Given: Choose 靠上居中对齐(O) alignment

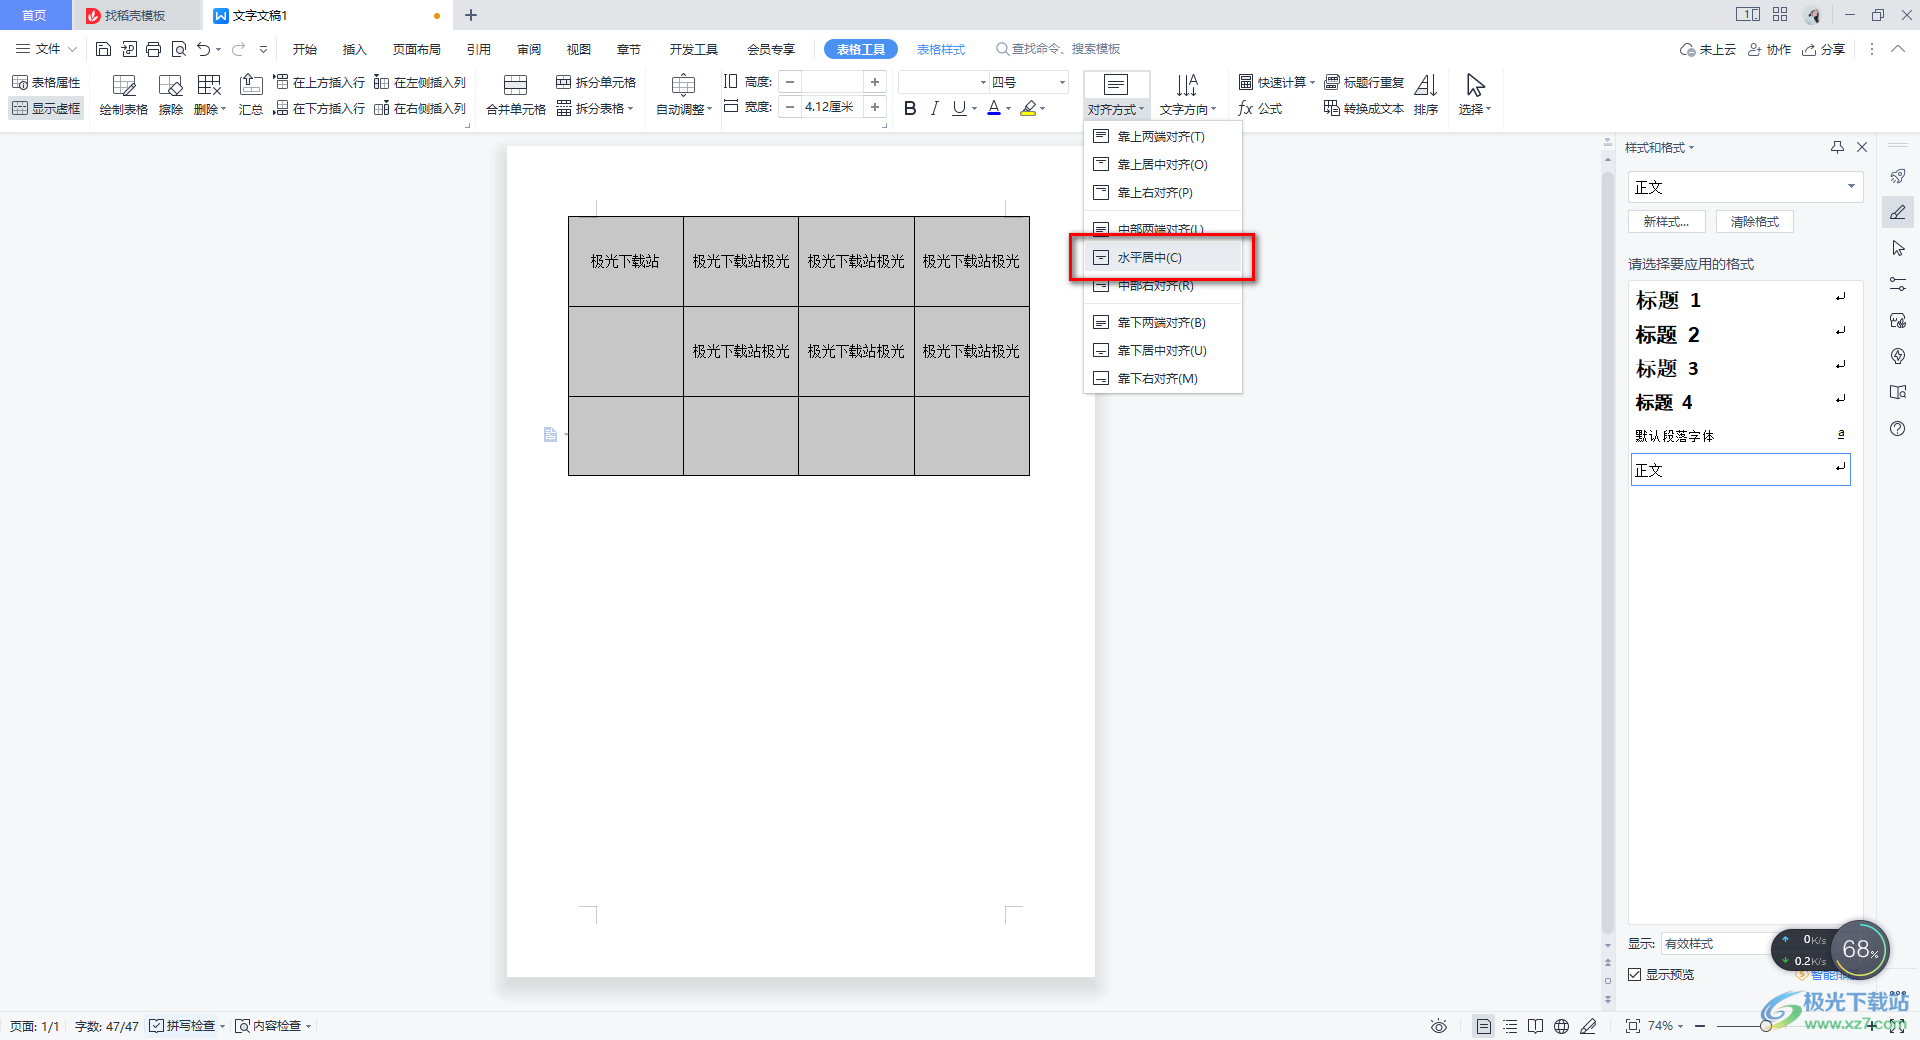Looking at the screenshot, I should click(x=1163, y=164).
